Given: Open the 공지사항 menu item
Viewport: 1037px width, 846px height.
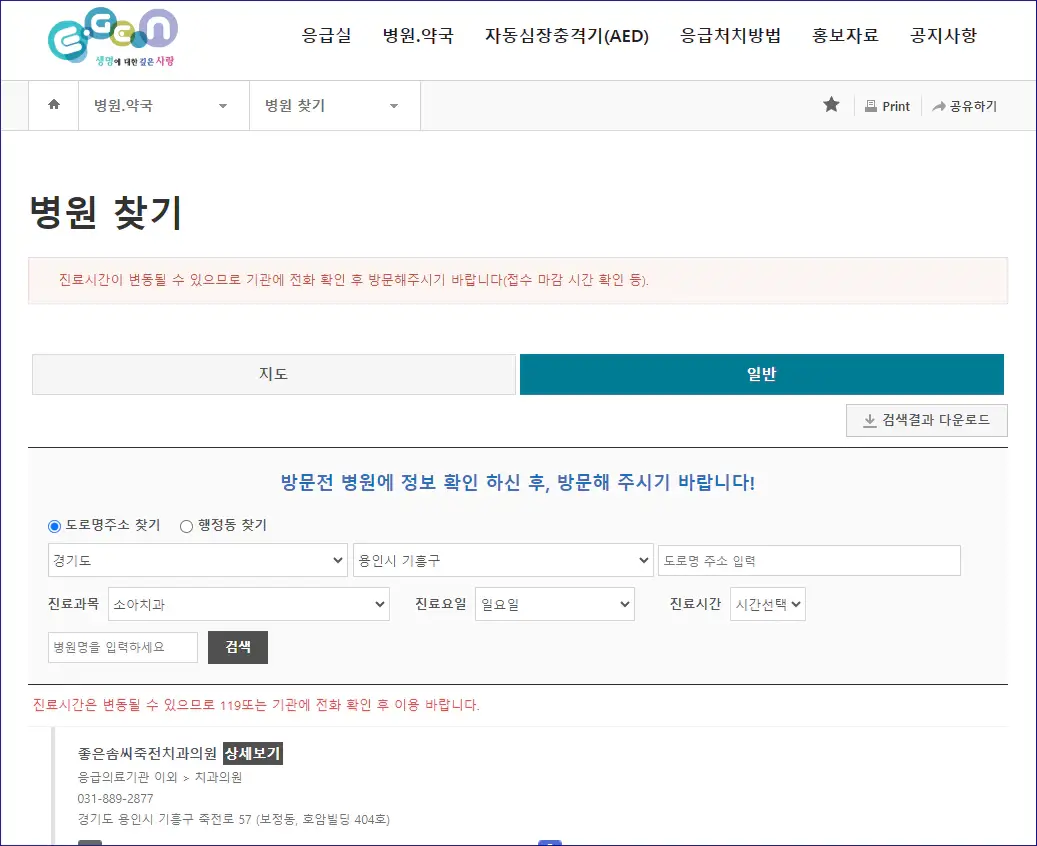Looking at the screenshot, I should point(942,34).
